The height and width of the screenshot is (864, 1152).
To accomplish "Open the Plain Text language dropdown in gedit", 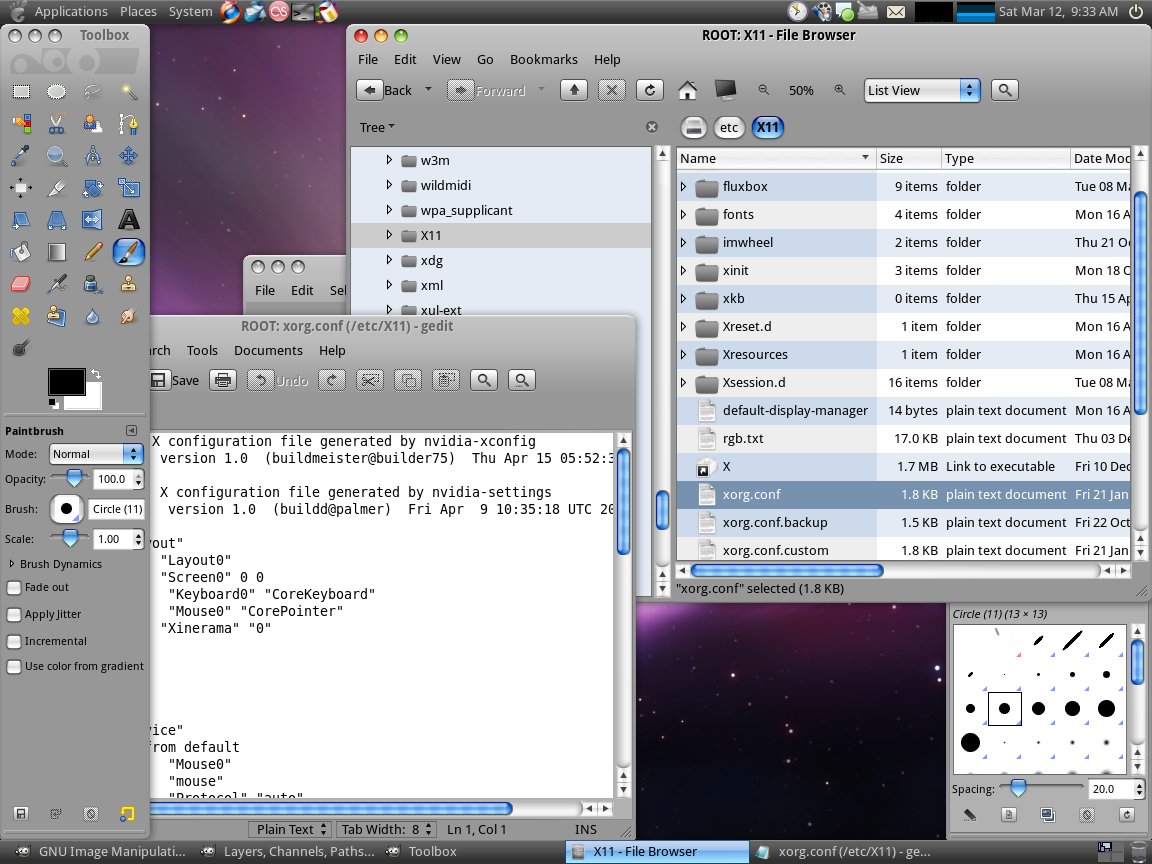I will click(290, 829).
